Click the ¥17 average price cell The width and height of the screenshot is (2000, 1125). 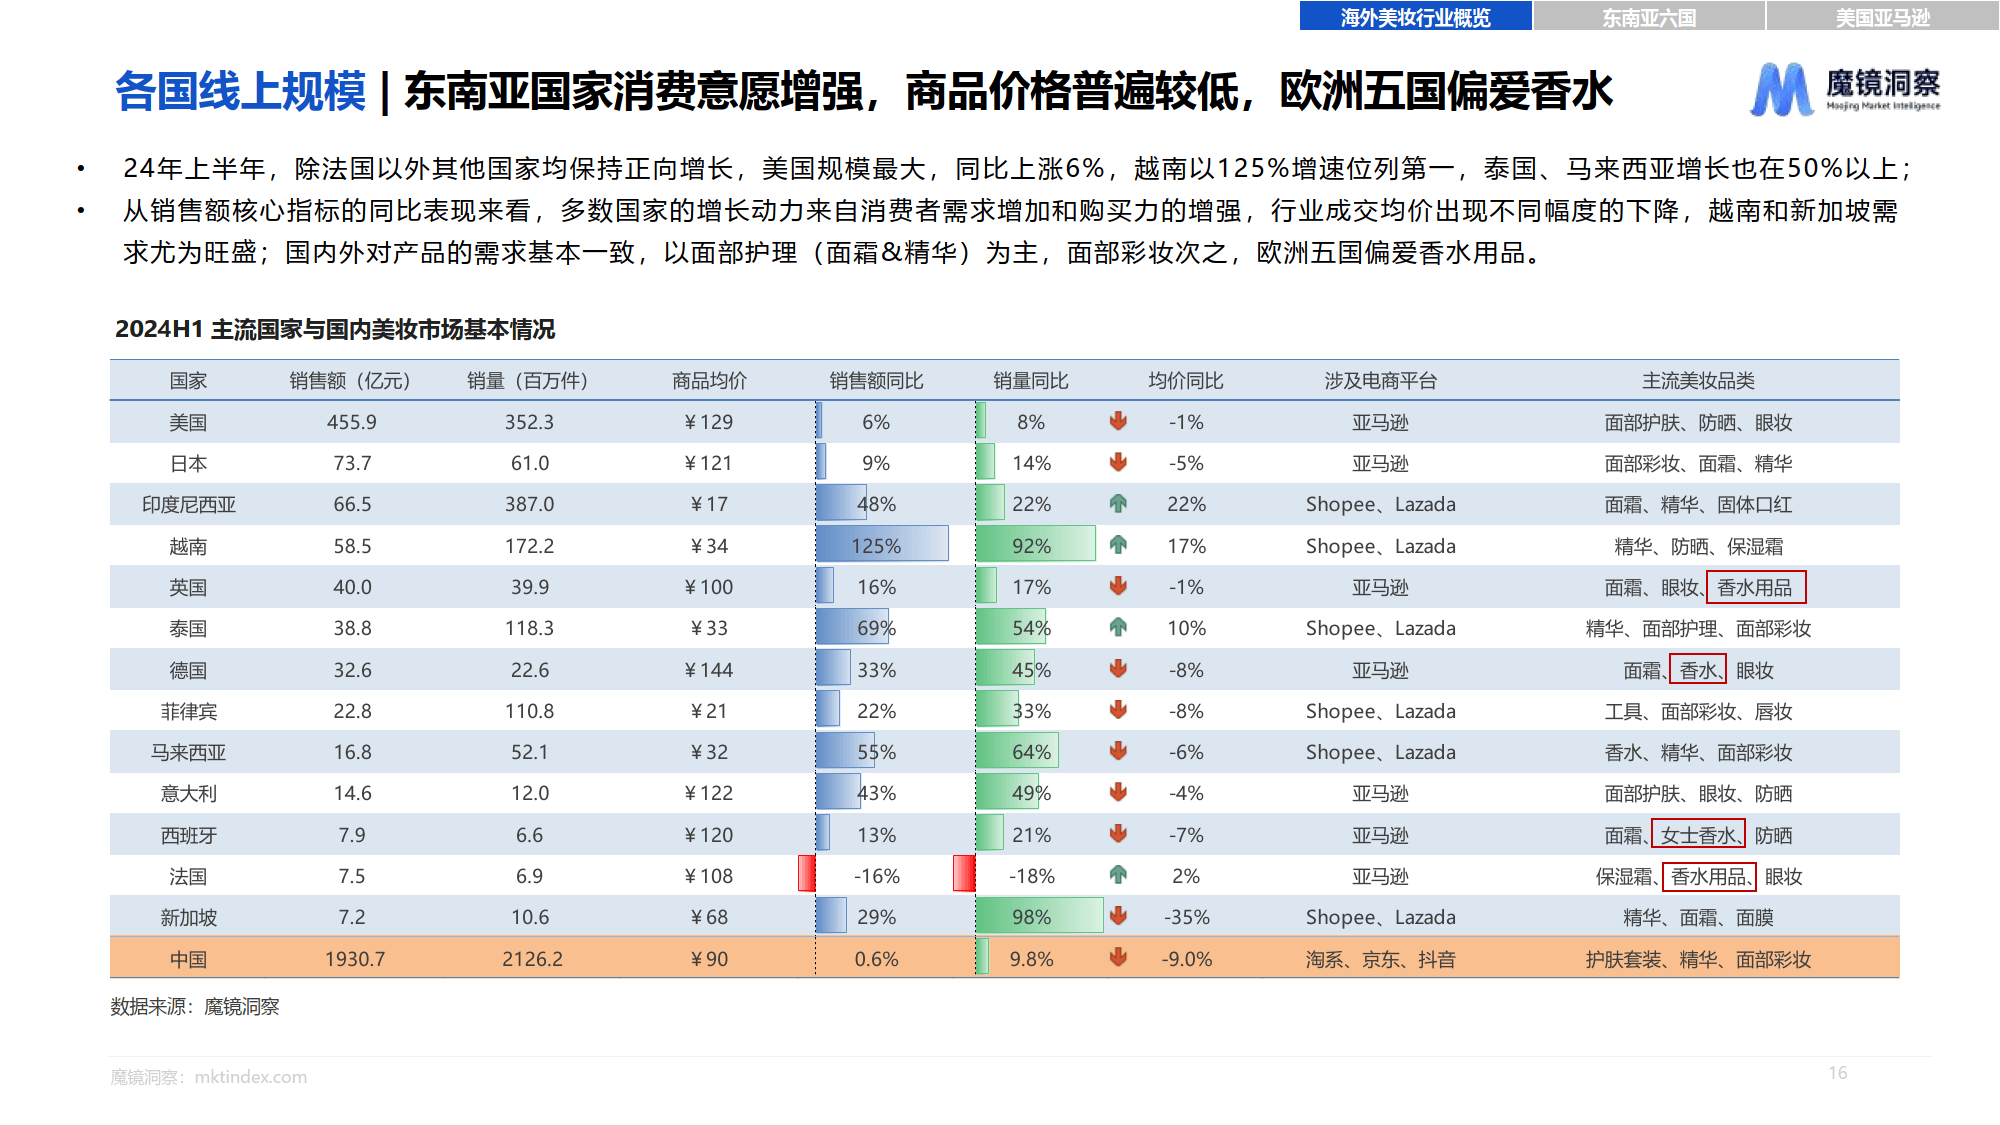click(709, 504)
